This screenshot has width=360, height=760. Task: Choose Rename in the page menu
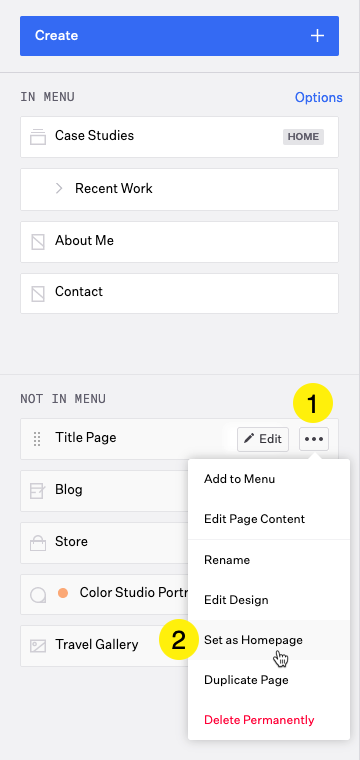227,560
